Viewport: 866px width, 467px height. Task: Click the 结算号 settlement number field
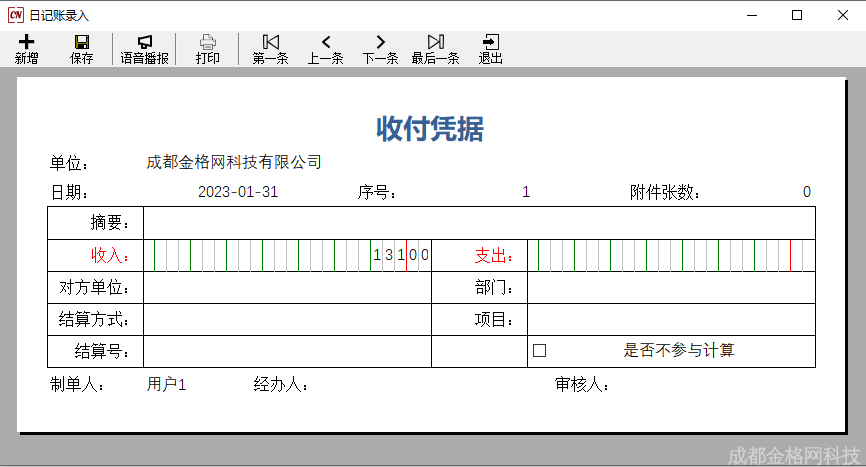pyautogui.click(x=287, y=352)
